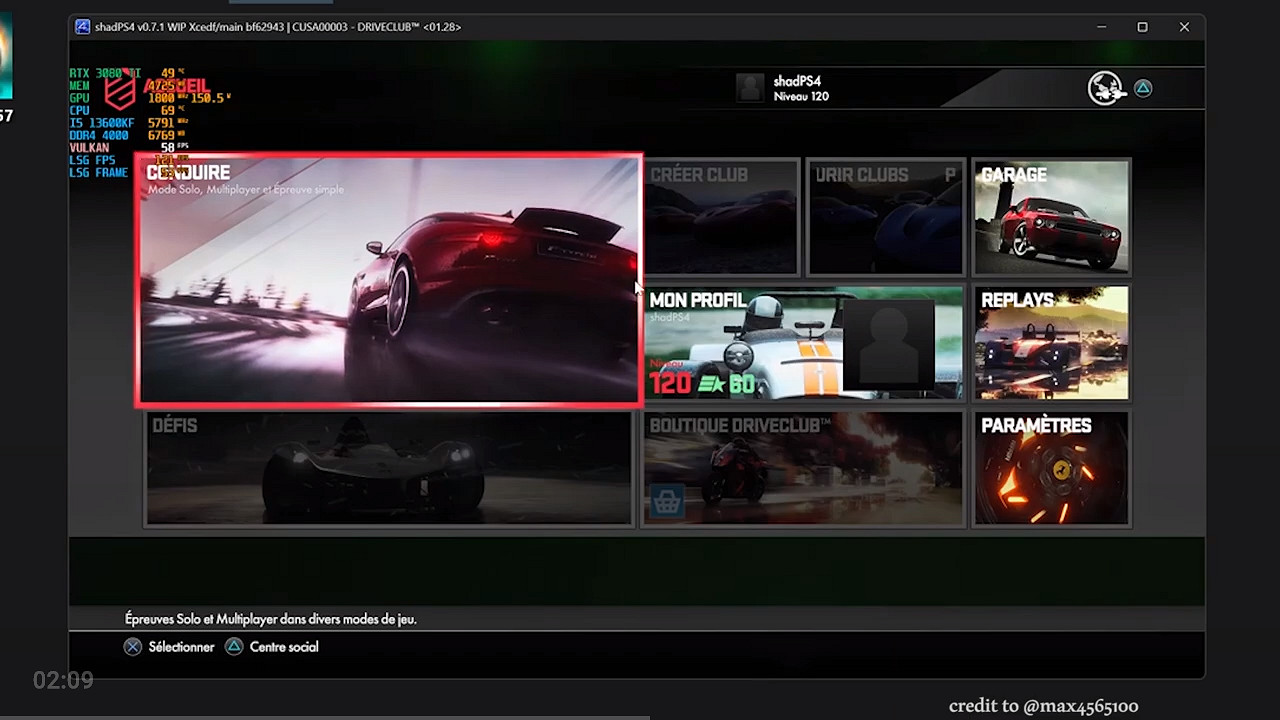Select the partially hidden Clubs tile
This screenshot has width=1280, height=720.
[886, 217]
